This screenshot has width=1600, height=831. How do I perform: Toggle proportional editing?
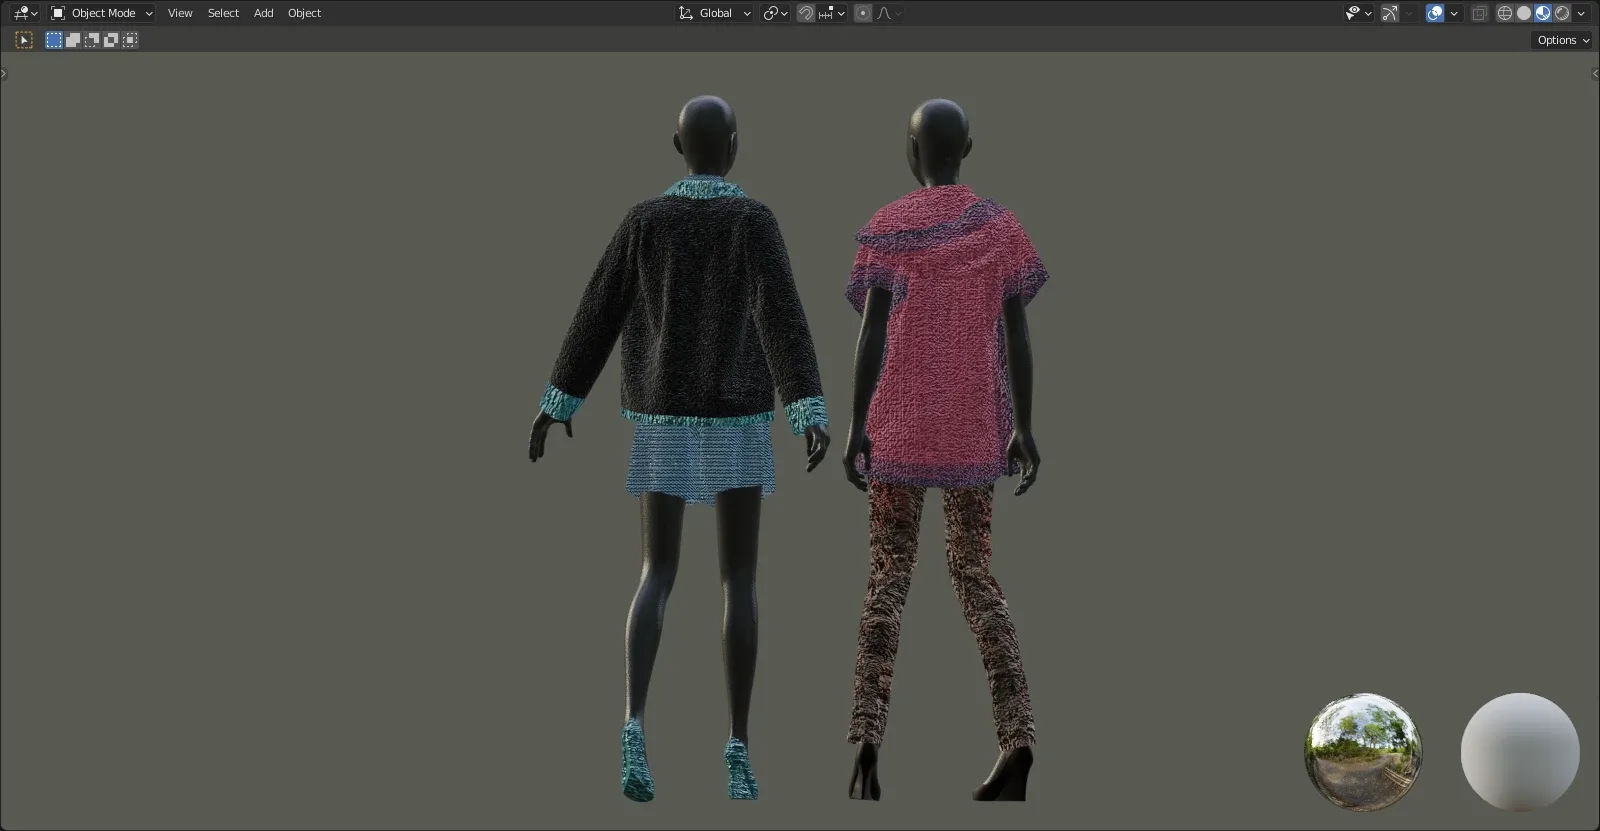coord(863,13)
